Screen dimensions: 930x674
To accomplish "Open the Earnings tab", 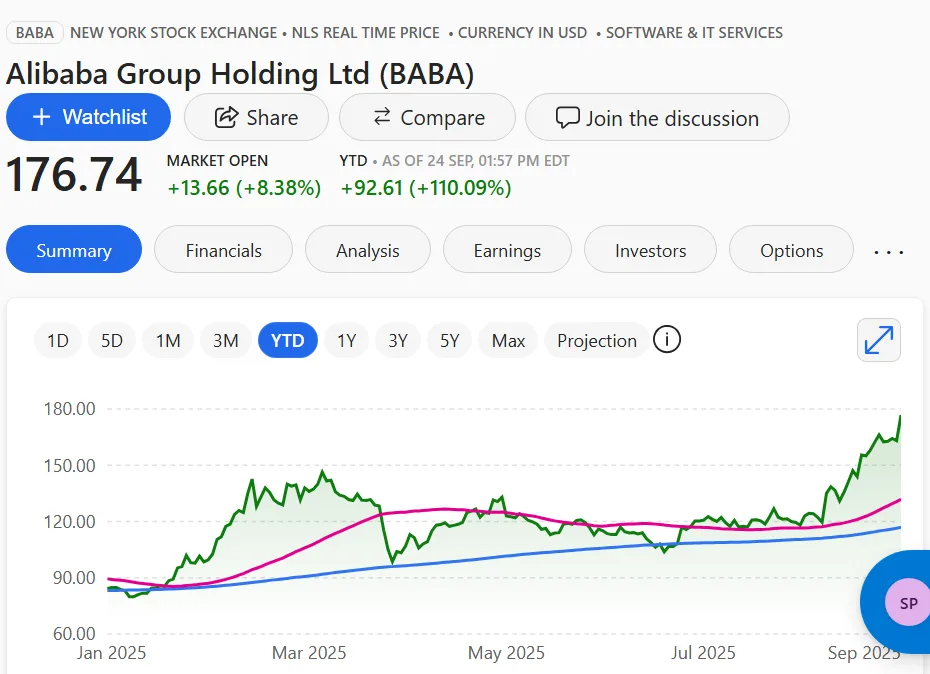I will point(507,249).
